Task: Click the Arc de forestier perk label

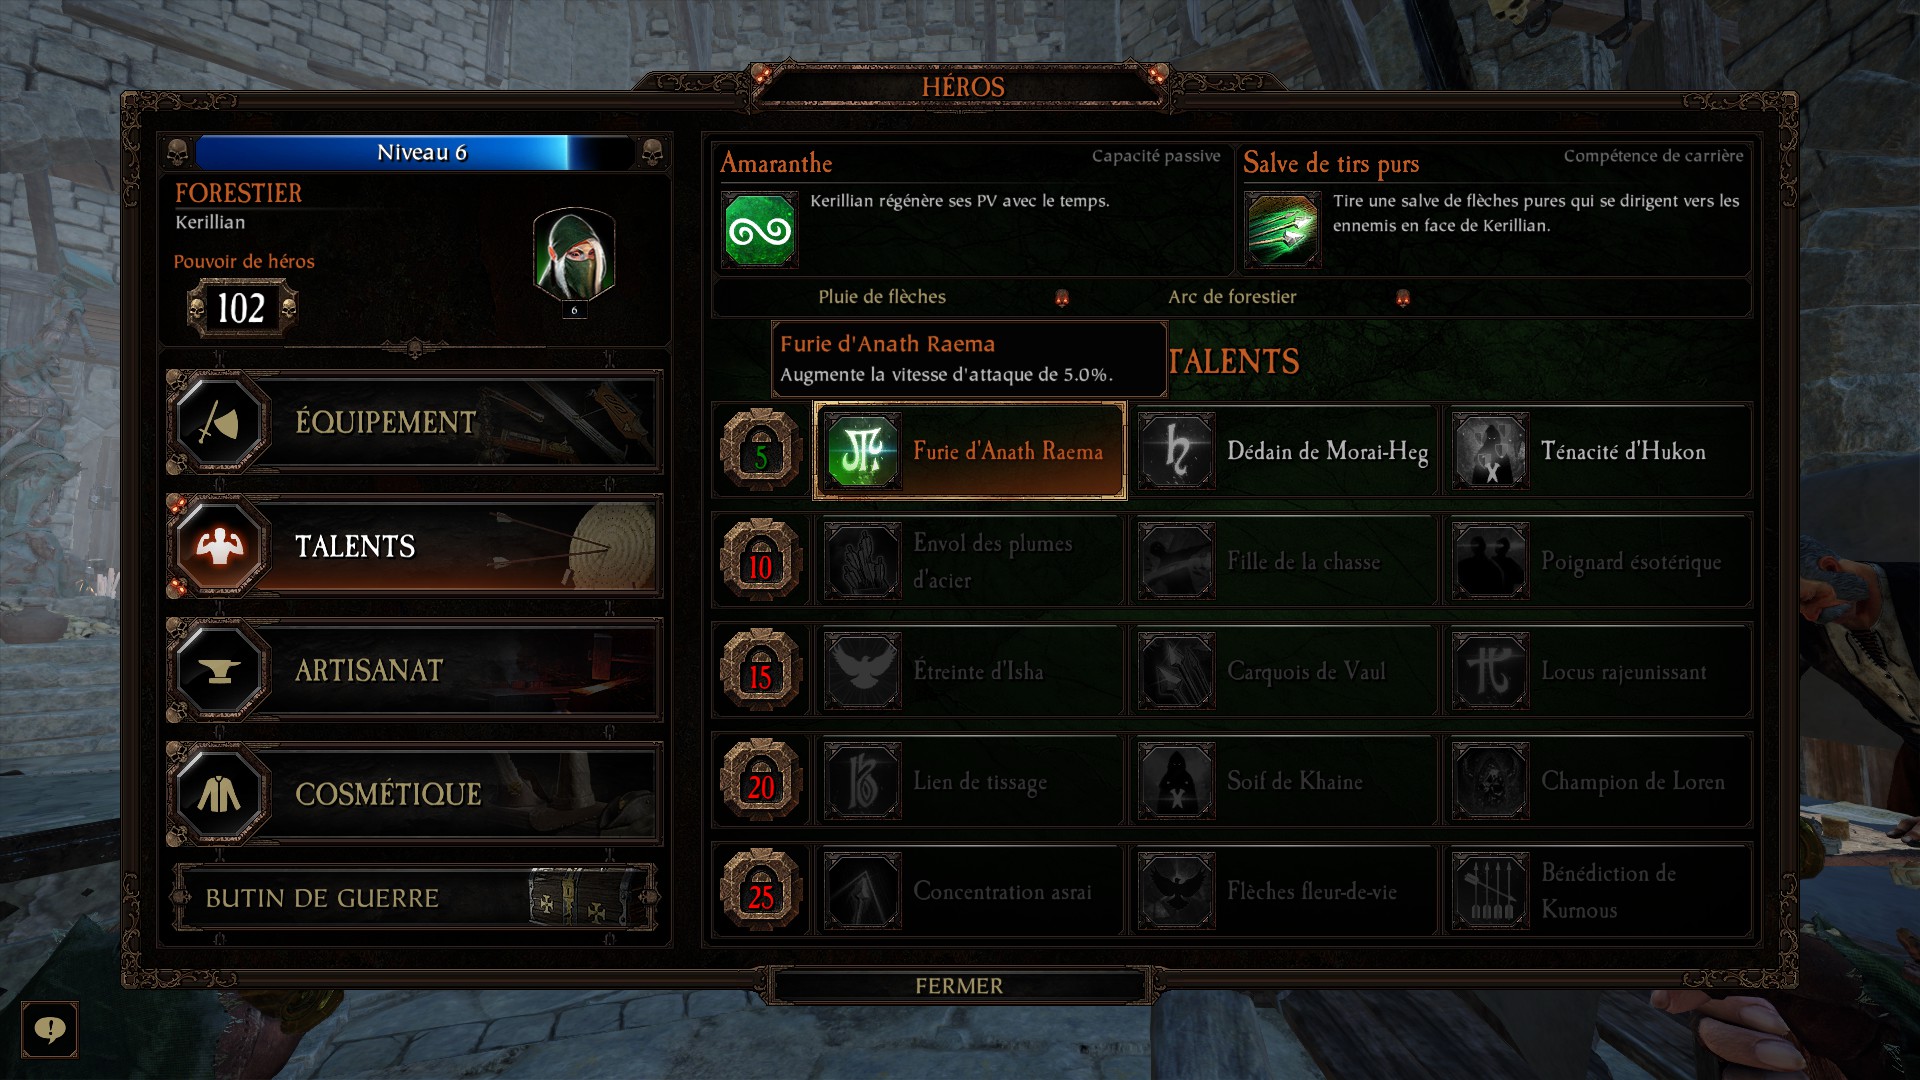Action: [1232, 297]
